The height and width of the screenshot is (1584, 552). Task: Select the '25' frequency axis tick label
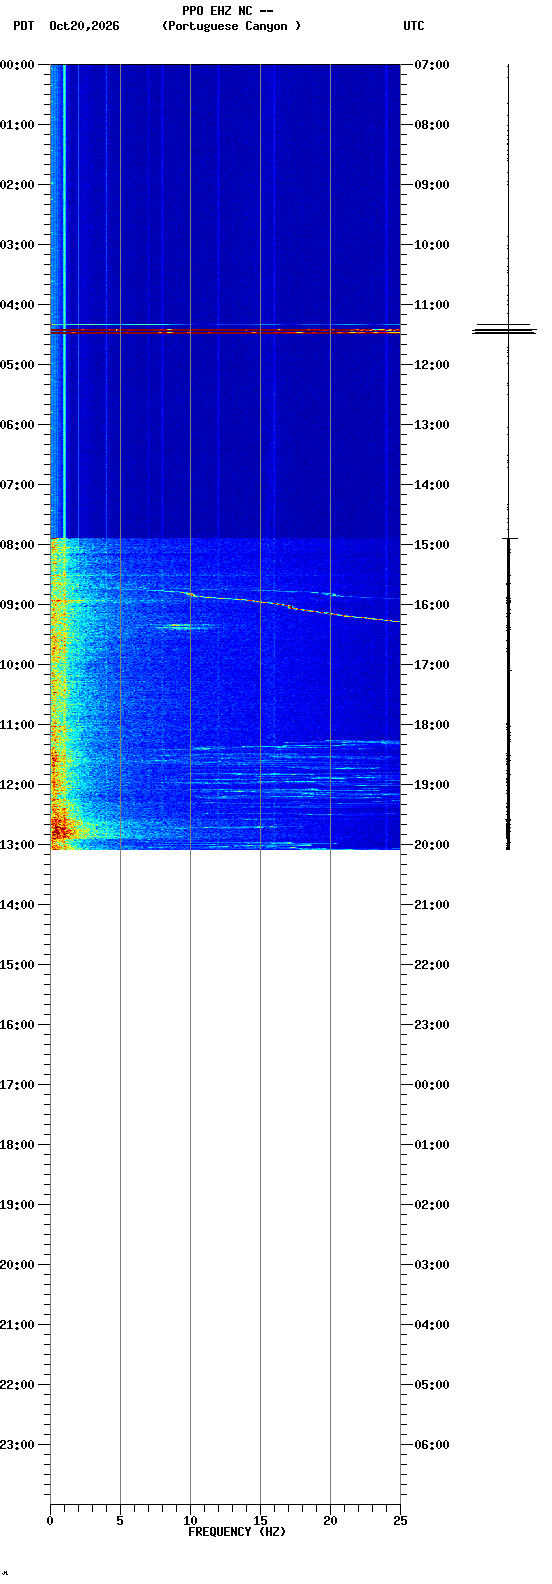coord(400,1521)
